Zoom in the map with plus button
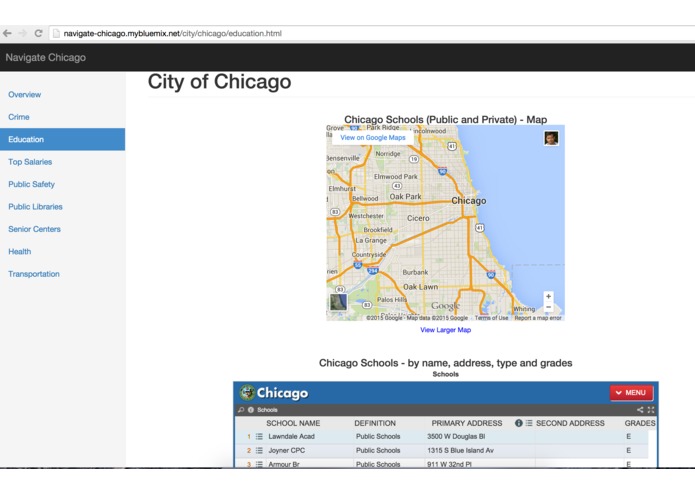The height and width of the screenshot is (494, 695). pyautogui.click(x=548, y=296)
